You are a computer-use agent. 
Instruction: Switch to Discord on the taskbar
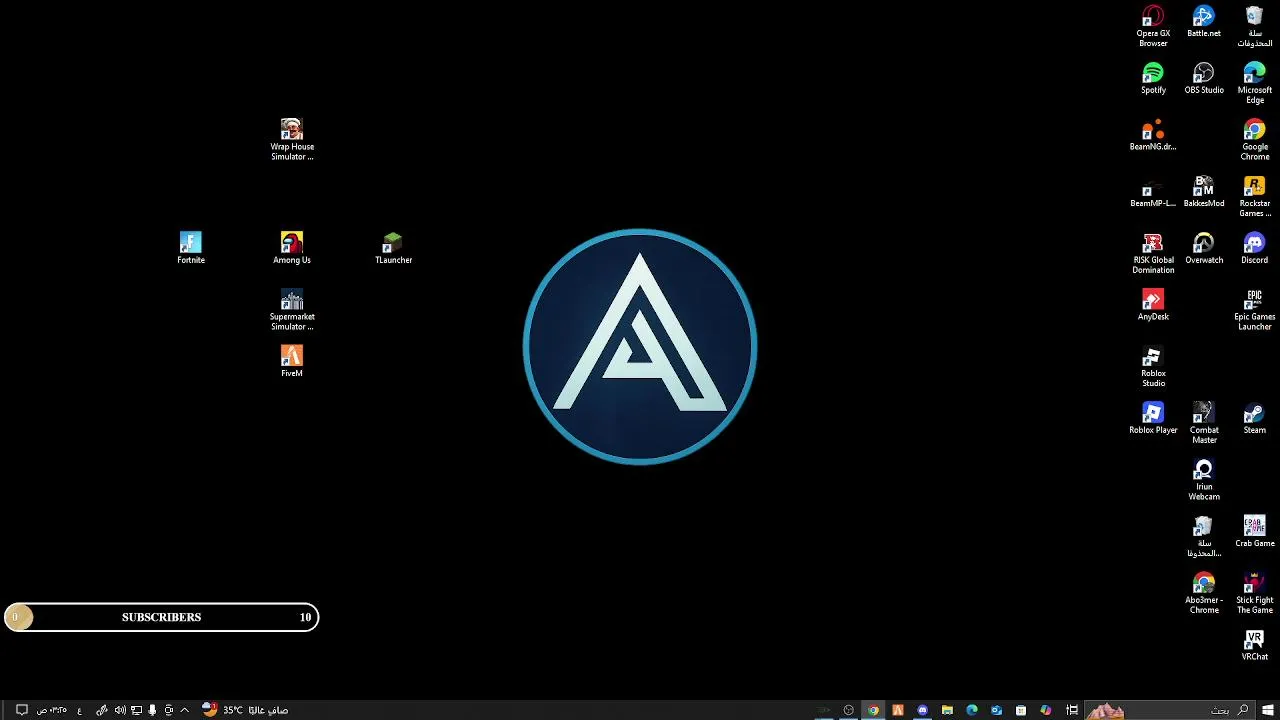point(922,710)
